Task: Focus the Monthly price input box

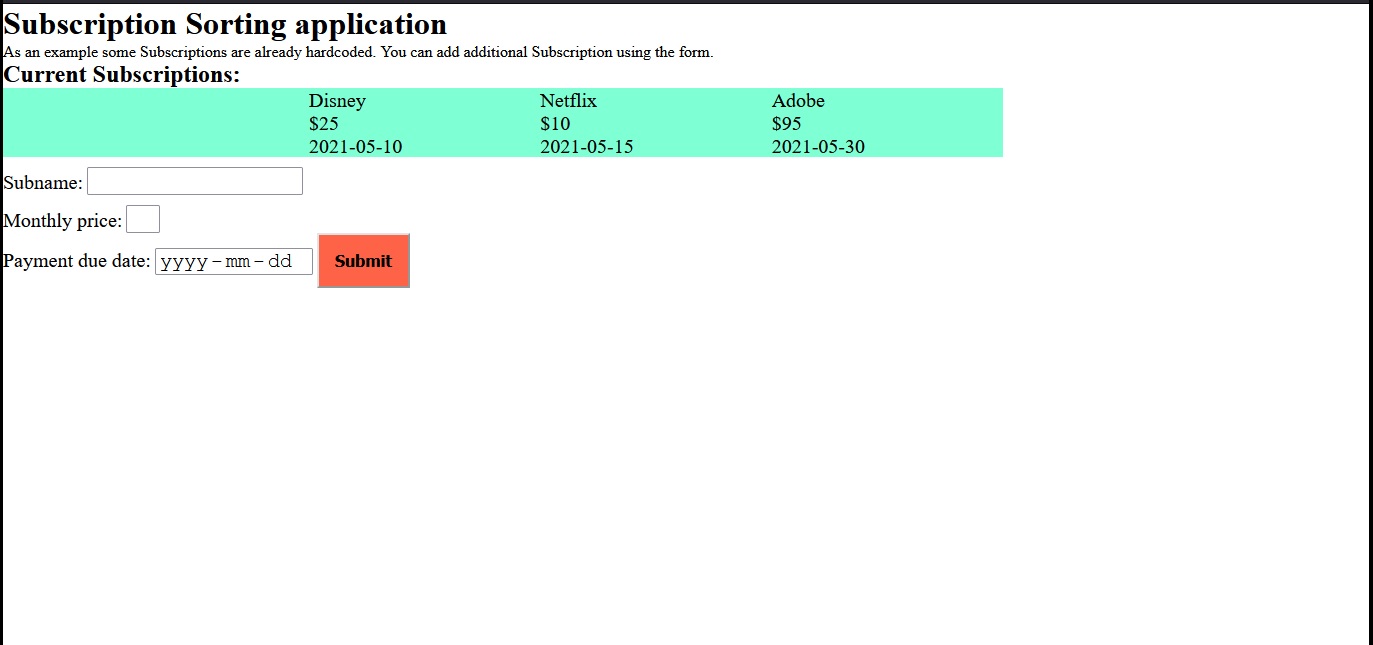Action: pos(143,219)
